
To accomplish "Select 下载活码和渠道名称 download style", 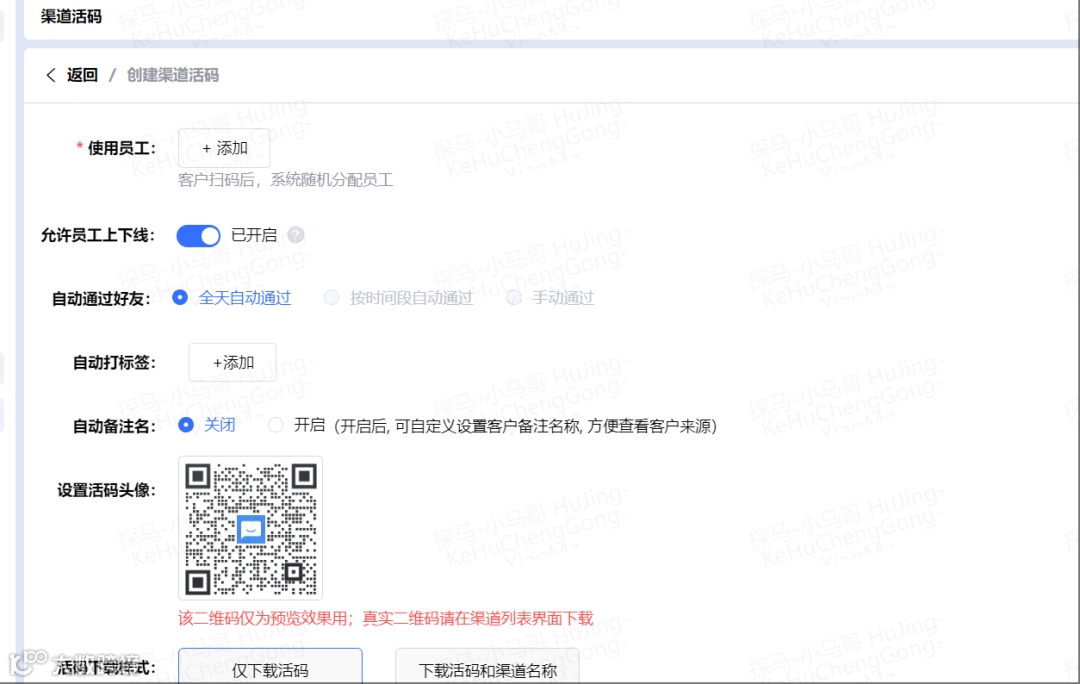I will click(487, 668).
